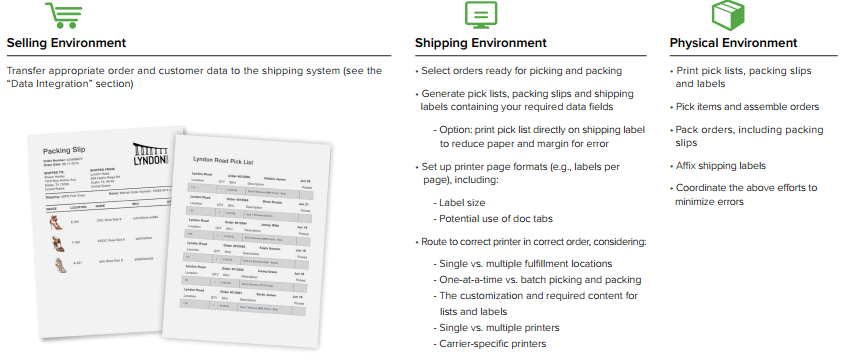Click the first shoe image on packing slip
This screenshot has height=362, width=851.
pos(56,223)
